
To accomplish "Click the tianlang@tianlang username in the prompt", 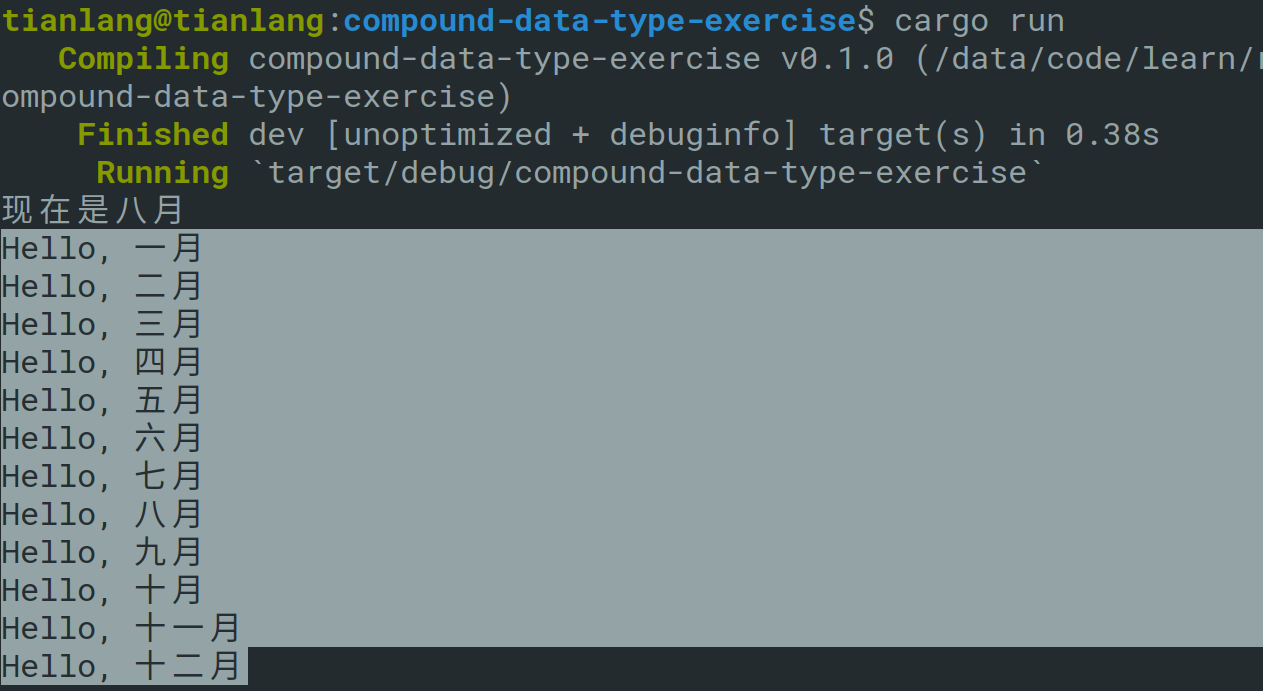I will 163,20.
